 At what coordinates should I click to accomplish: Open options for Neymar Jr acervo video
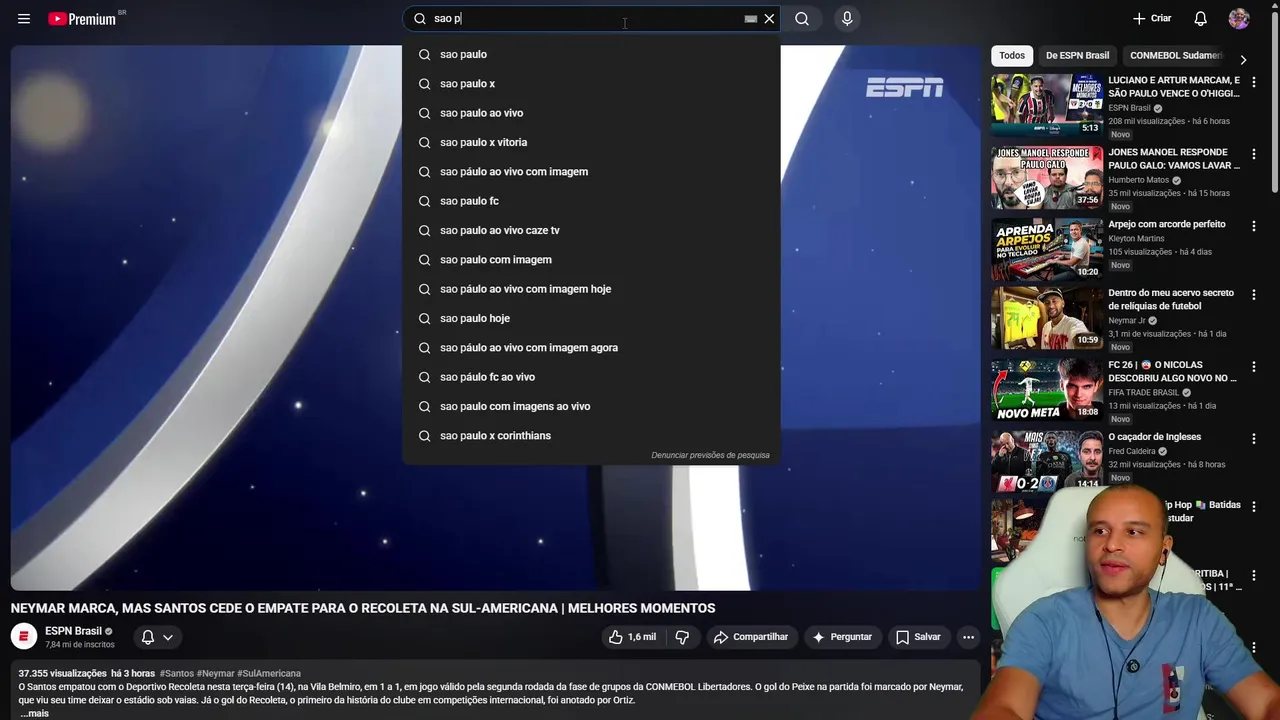coord(1254,295)
